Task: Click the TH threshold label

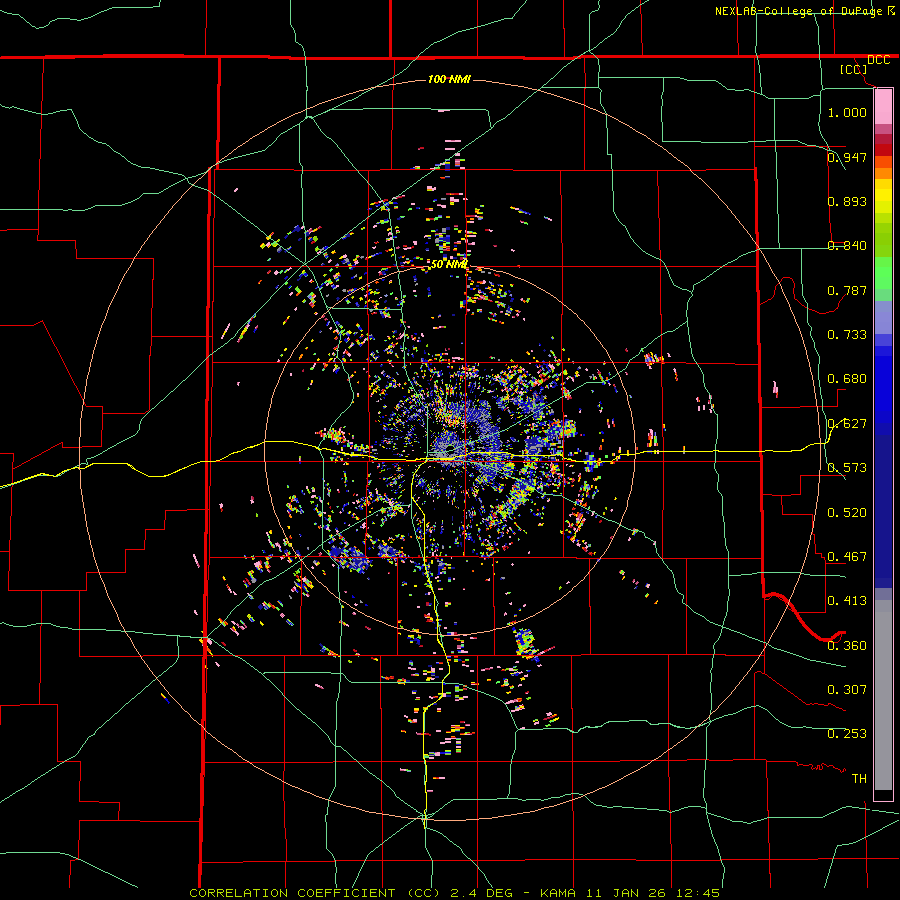Action: coord(859,779)
